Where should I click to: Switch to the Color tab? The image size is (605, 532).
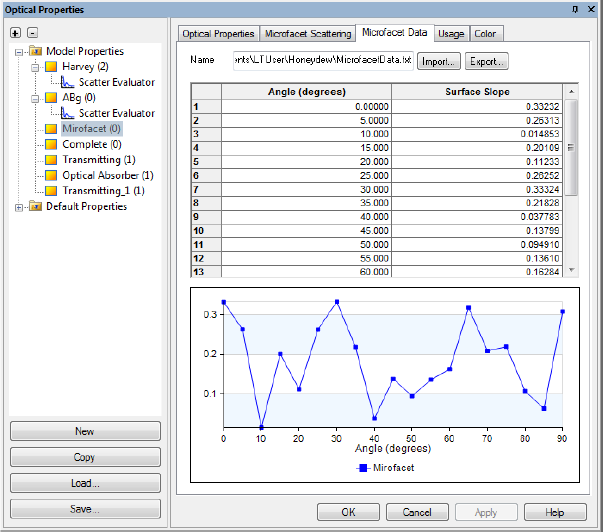click(485, 34)
